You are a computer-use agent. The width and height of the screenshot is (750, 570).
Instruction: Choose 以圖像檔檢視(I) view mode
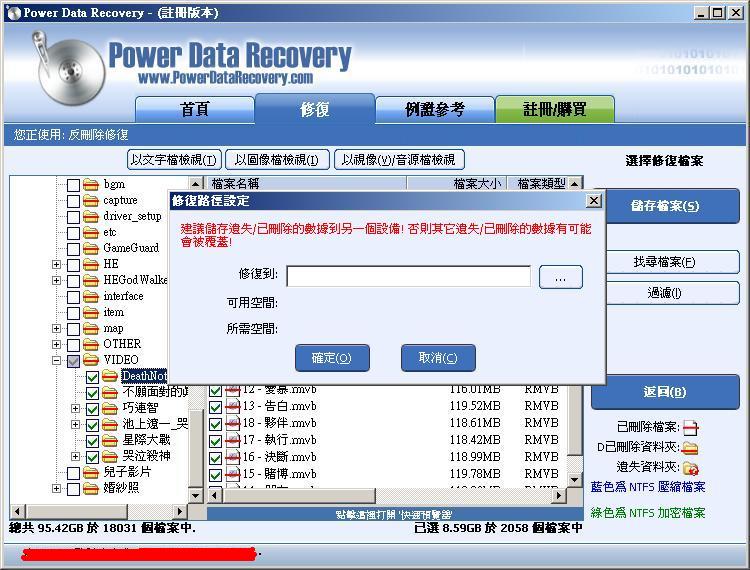pyautogui.click(x=277, y=160)
